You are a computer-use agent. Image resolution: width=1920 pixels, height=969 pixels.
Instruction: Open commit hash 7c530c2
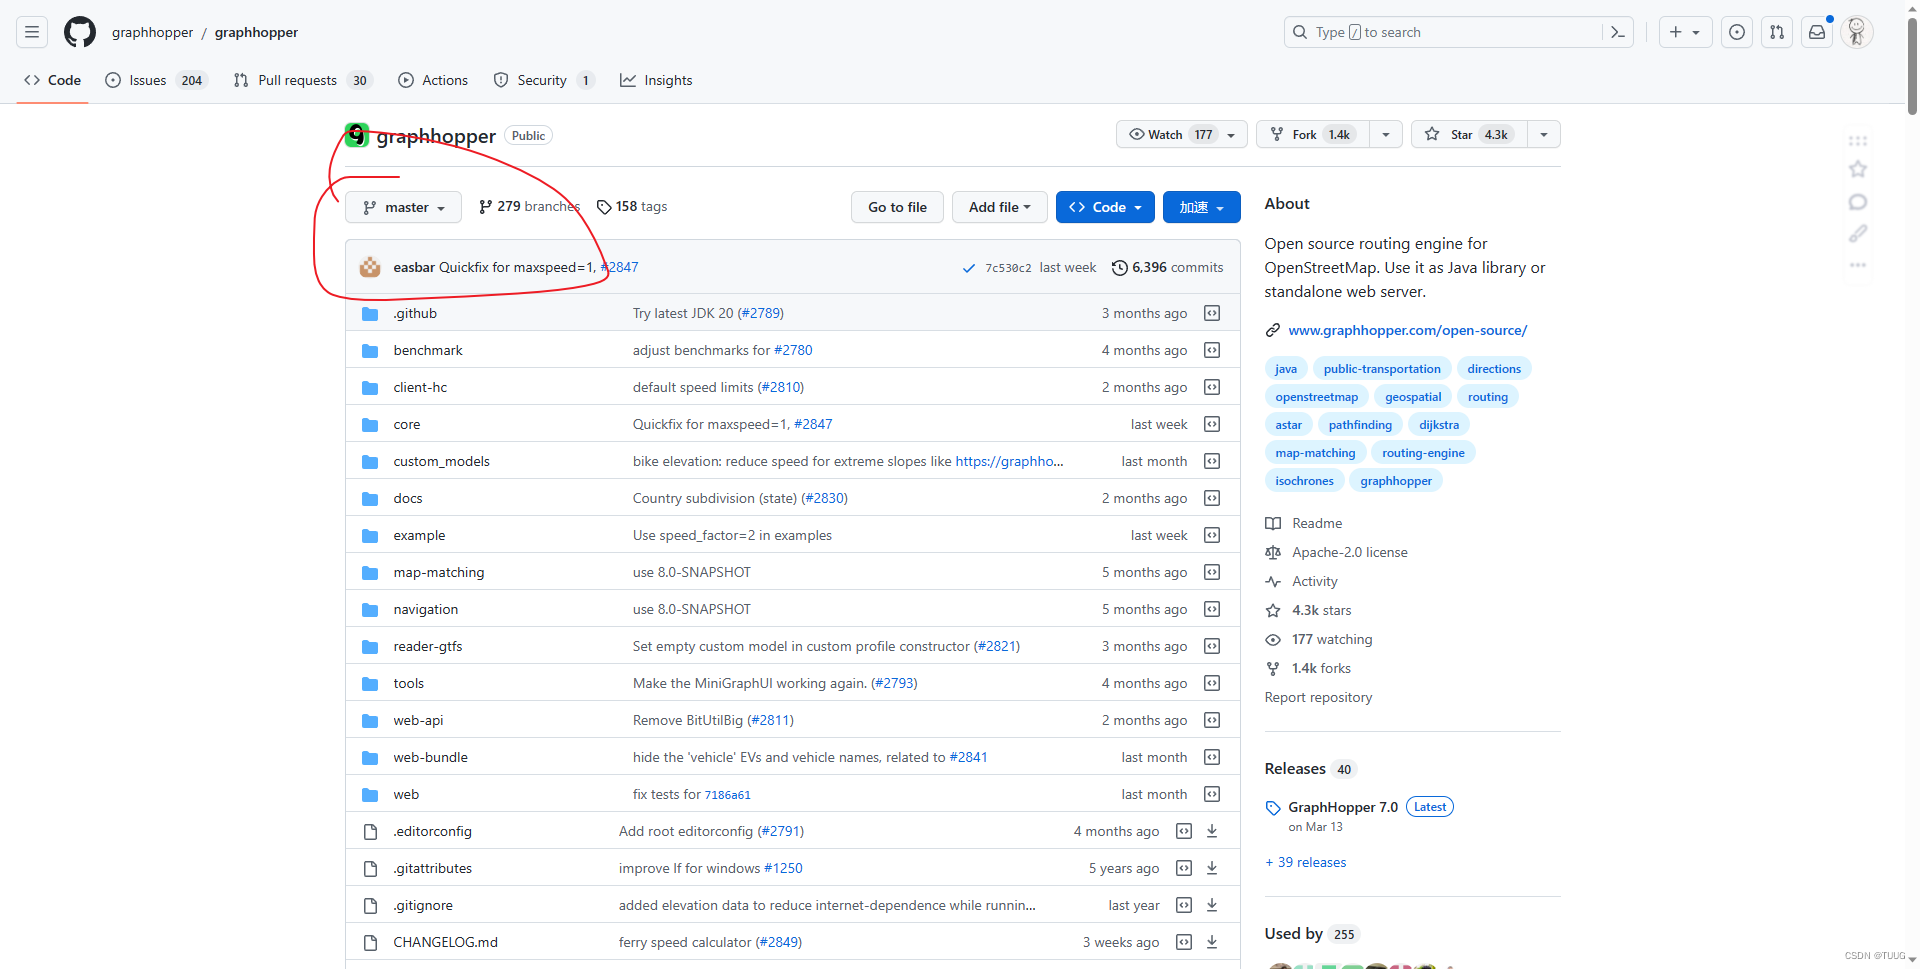[x=1008, y=268]
